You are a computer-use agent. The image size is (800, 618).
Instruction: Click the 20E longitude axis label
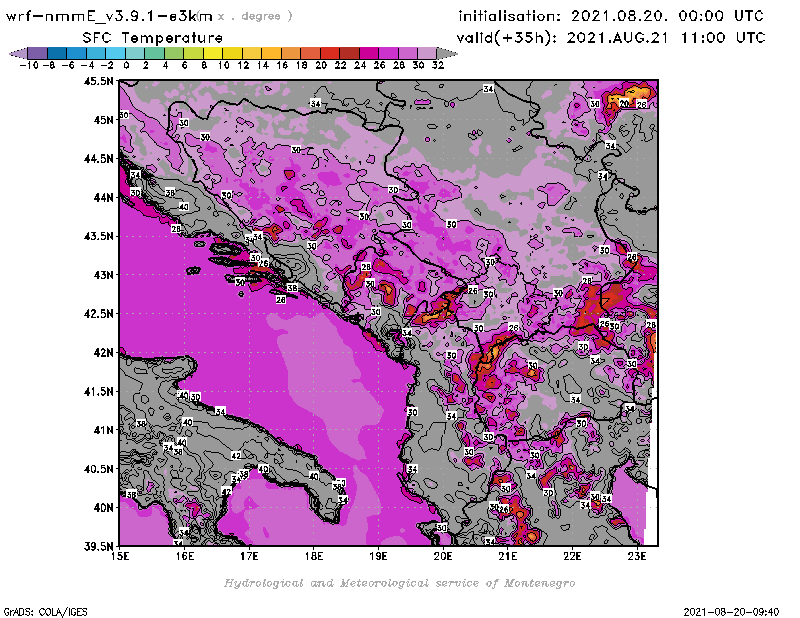pyautogui.click(x=443, y=556)
